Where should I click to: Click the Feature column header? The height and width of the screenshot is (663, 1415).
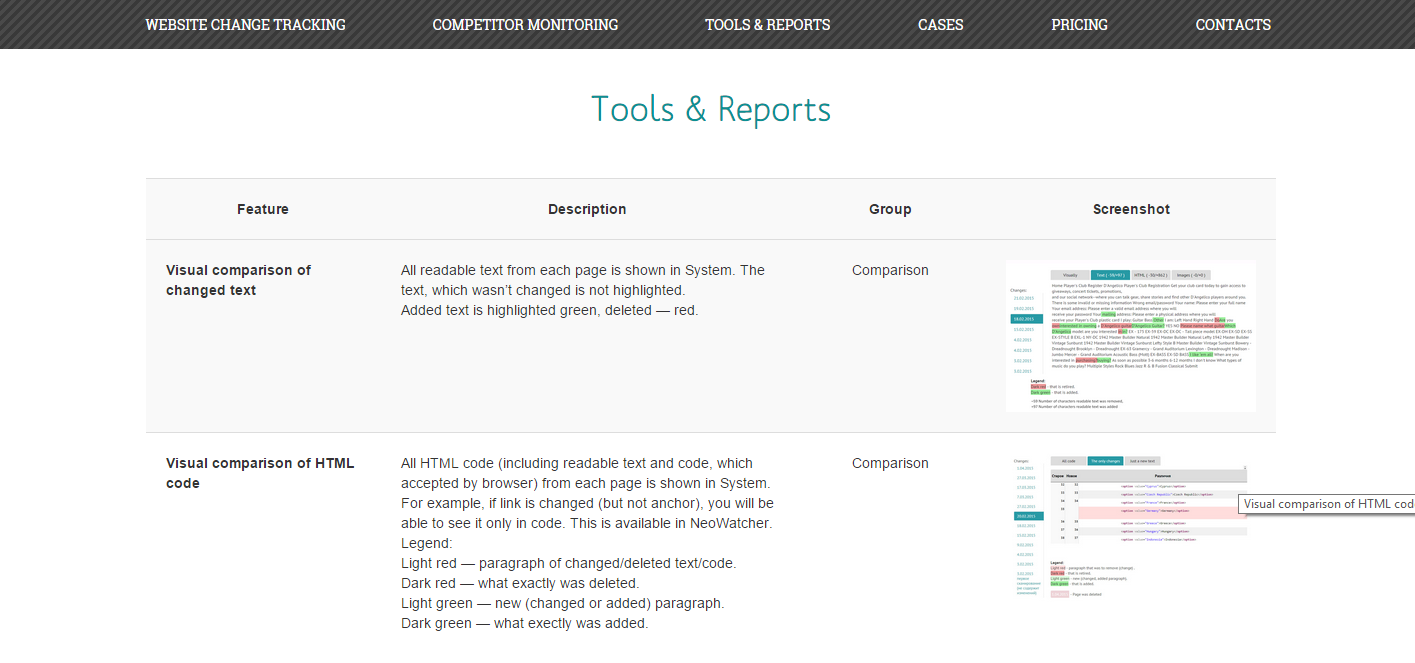(x=263, y=209)
